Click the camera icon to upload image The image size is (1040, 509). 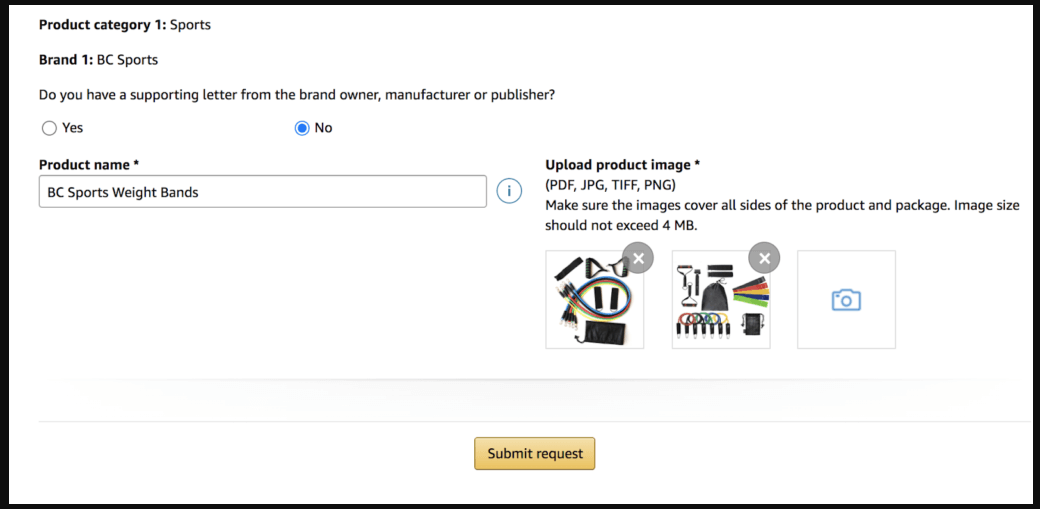(846, 299)
